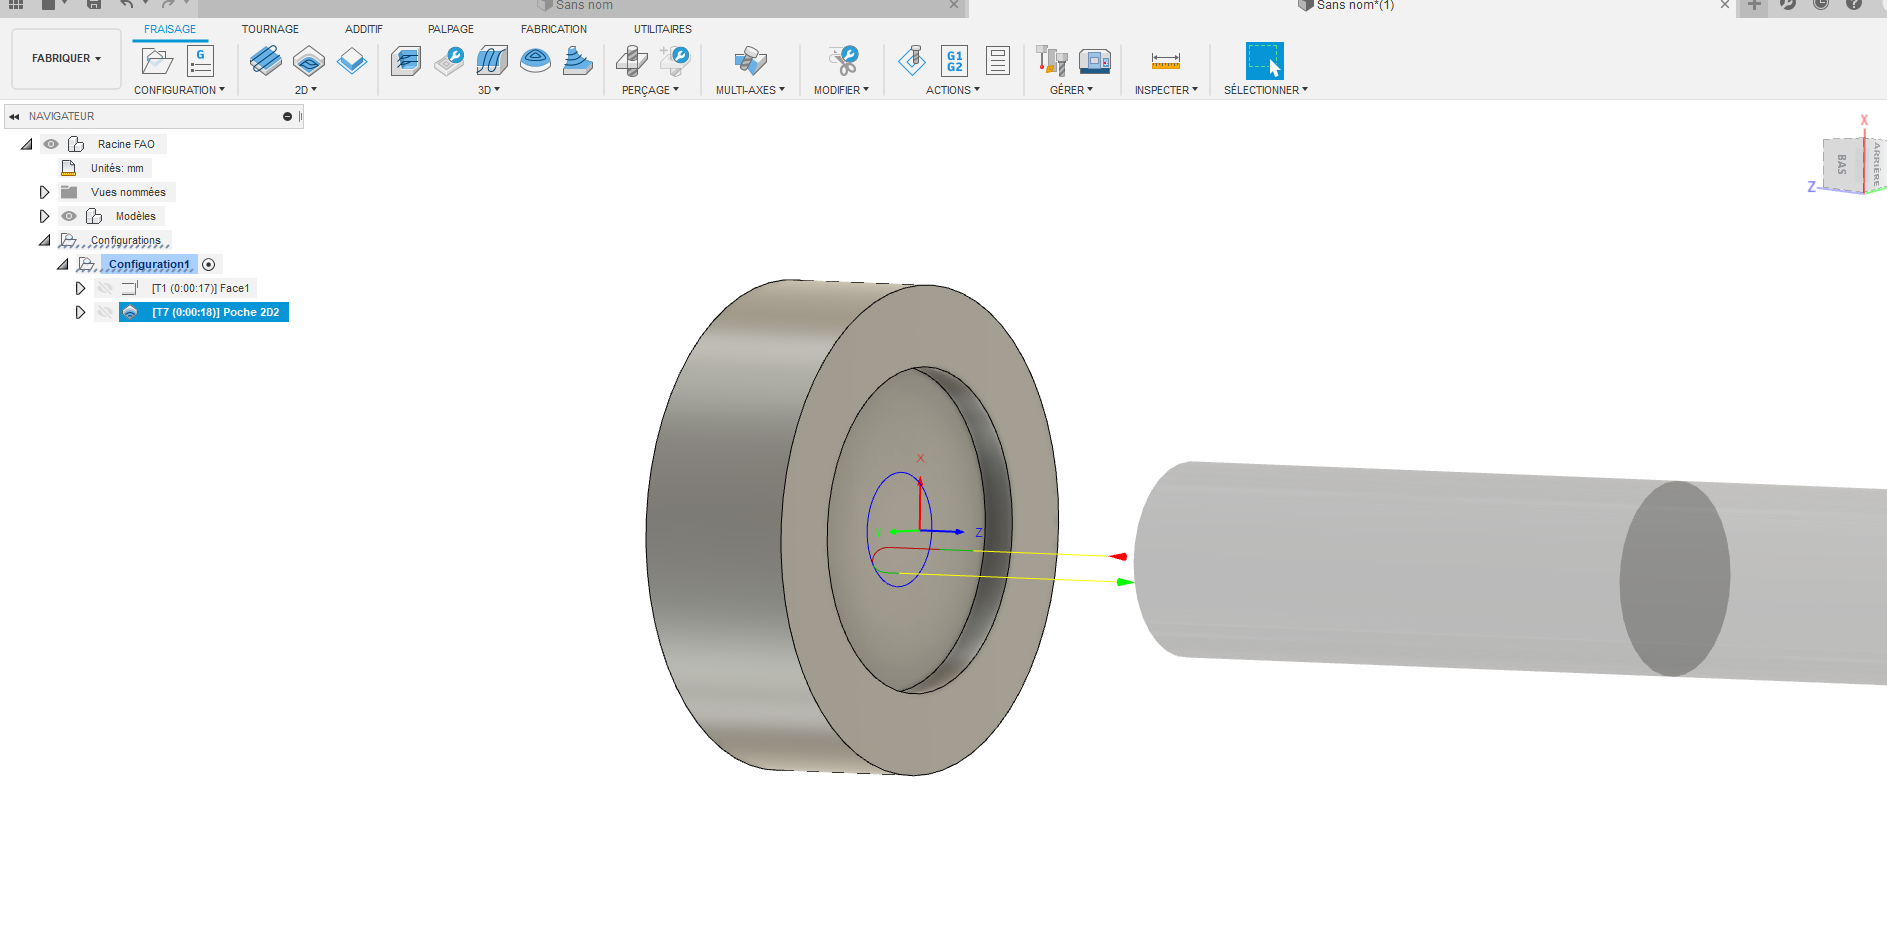Select the Face milling tool icon
This screenshot has height=932, width=1887.
coord(352,61)
